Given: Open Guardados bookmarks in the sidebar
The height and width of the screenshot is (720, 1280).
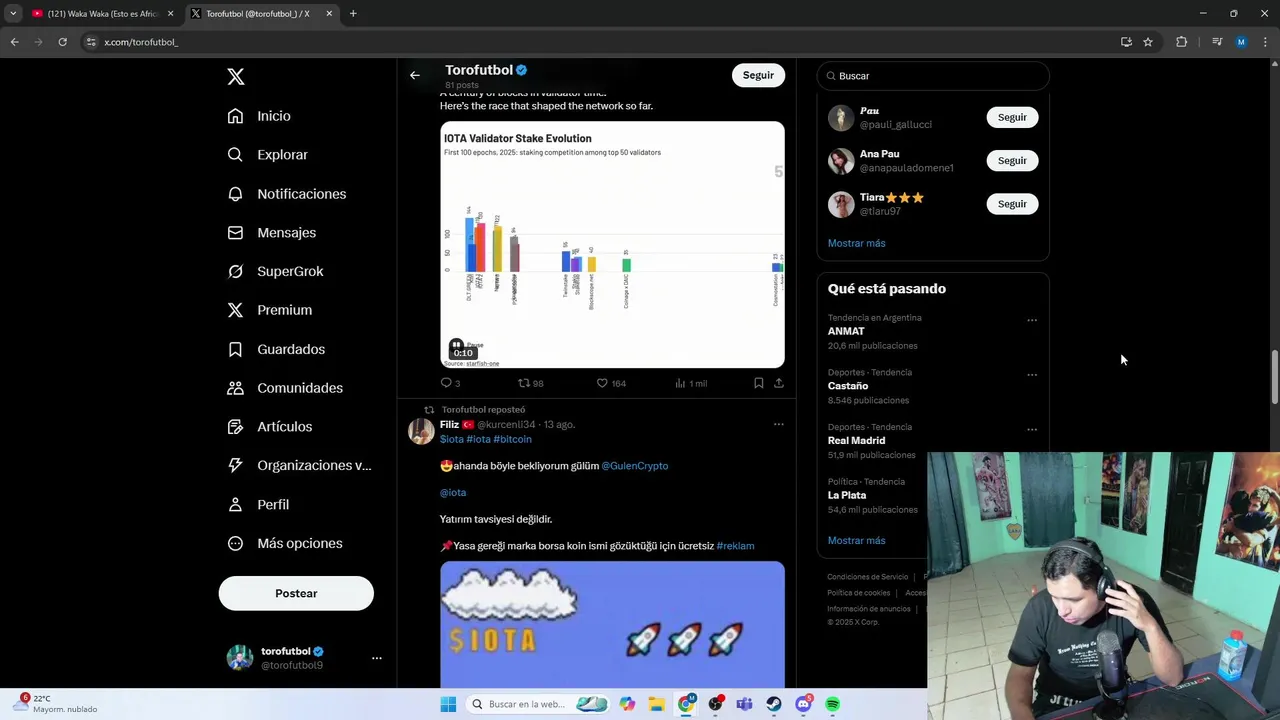Looking at the screenshot, I should pyautogui.click(x=276, y=349).
